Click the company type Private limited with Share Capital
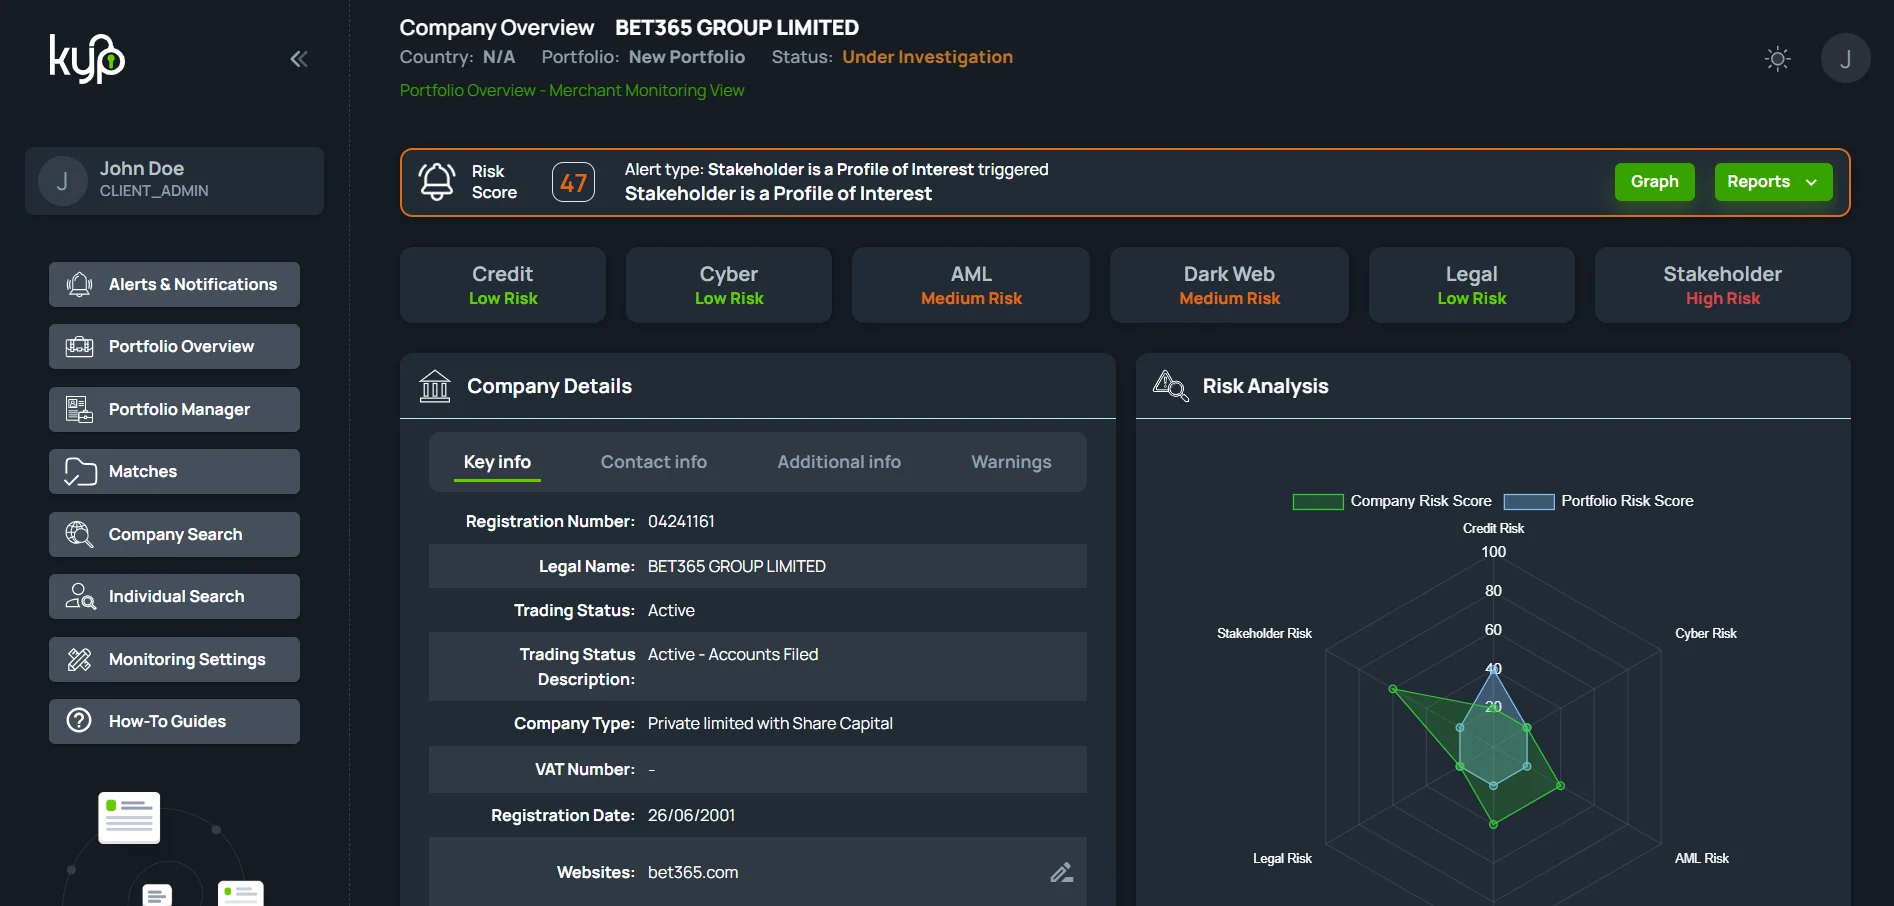The width and height of the screenshot is (1894, 906). [770, 724]
